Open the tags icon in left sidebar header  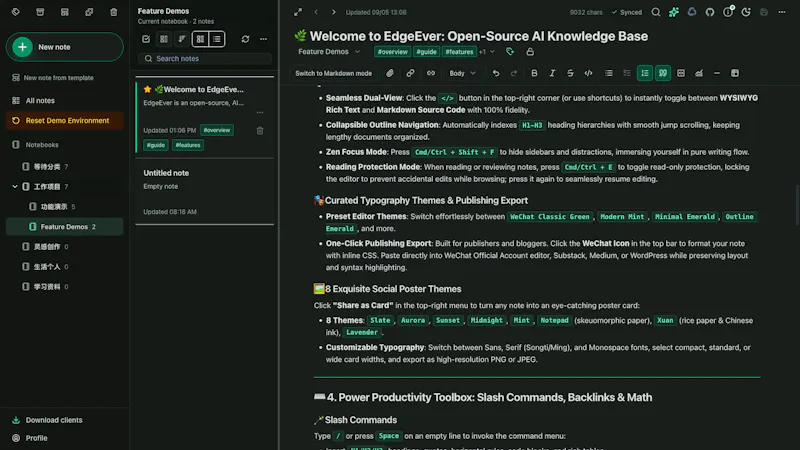pyautogui.click(x=15, y=12)
